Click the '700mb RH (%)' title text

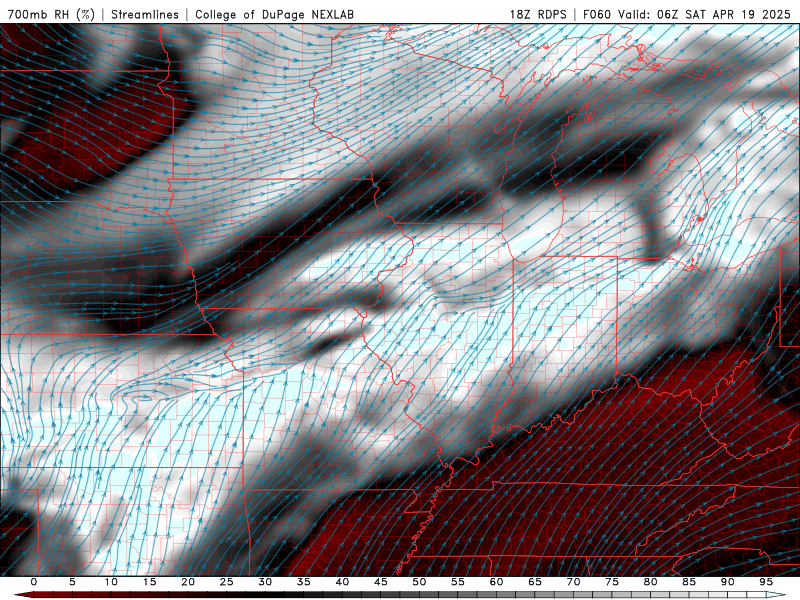coord(51,14)
